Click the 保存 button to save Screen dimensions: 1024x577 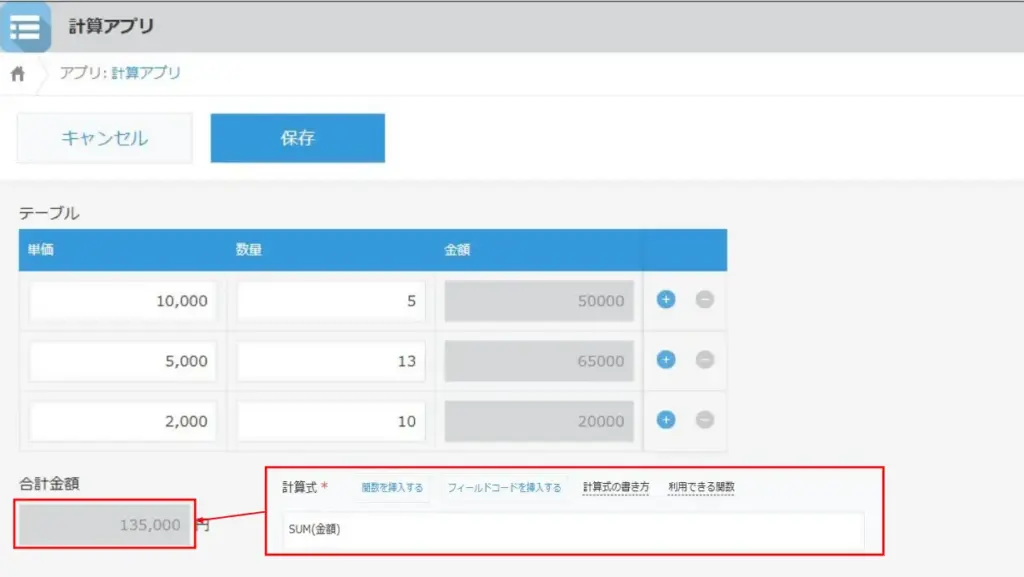[x=295, y=137]
